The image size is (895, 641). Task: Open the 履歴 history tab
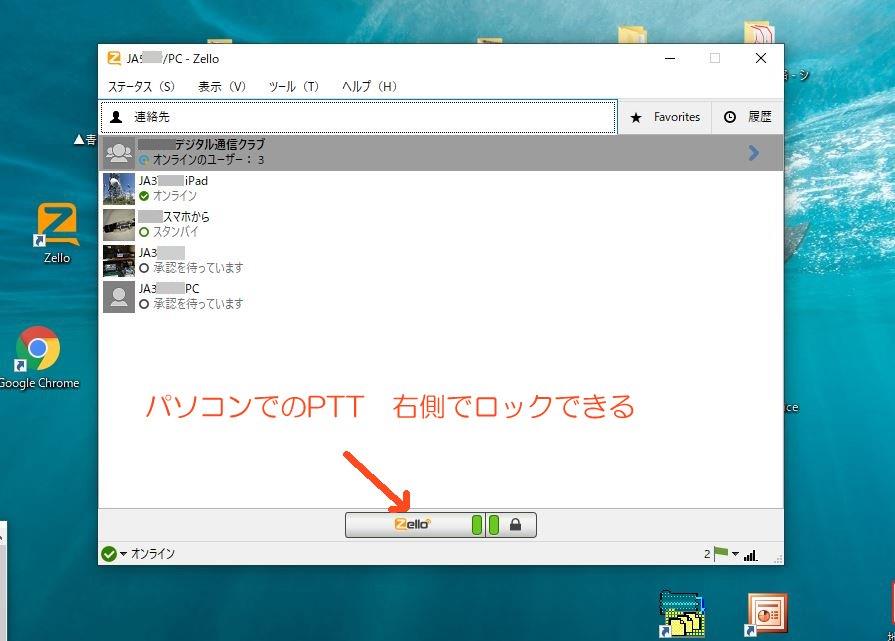pos(747,117)
